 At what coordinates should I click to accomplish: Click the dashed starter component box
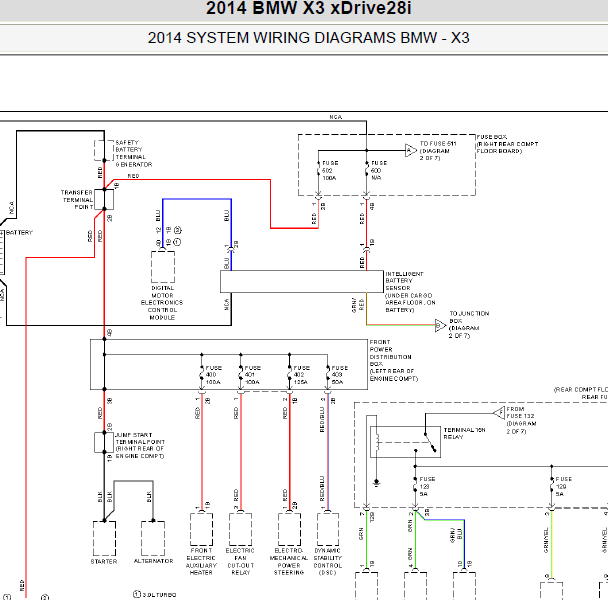tap(104, 538)
